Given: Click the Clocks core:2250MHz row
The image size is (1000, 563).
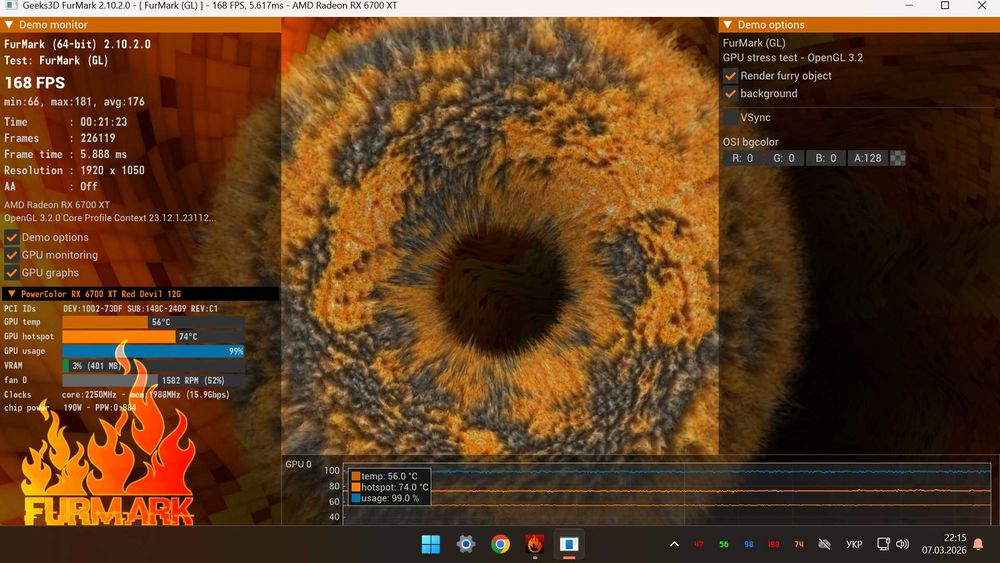Looking at the screenshot, I should tap(117, 395).
